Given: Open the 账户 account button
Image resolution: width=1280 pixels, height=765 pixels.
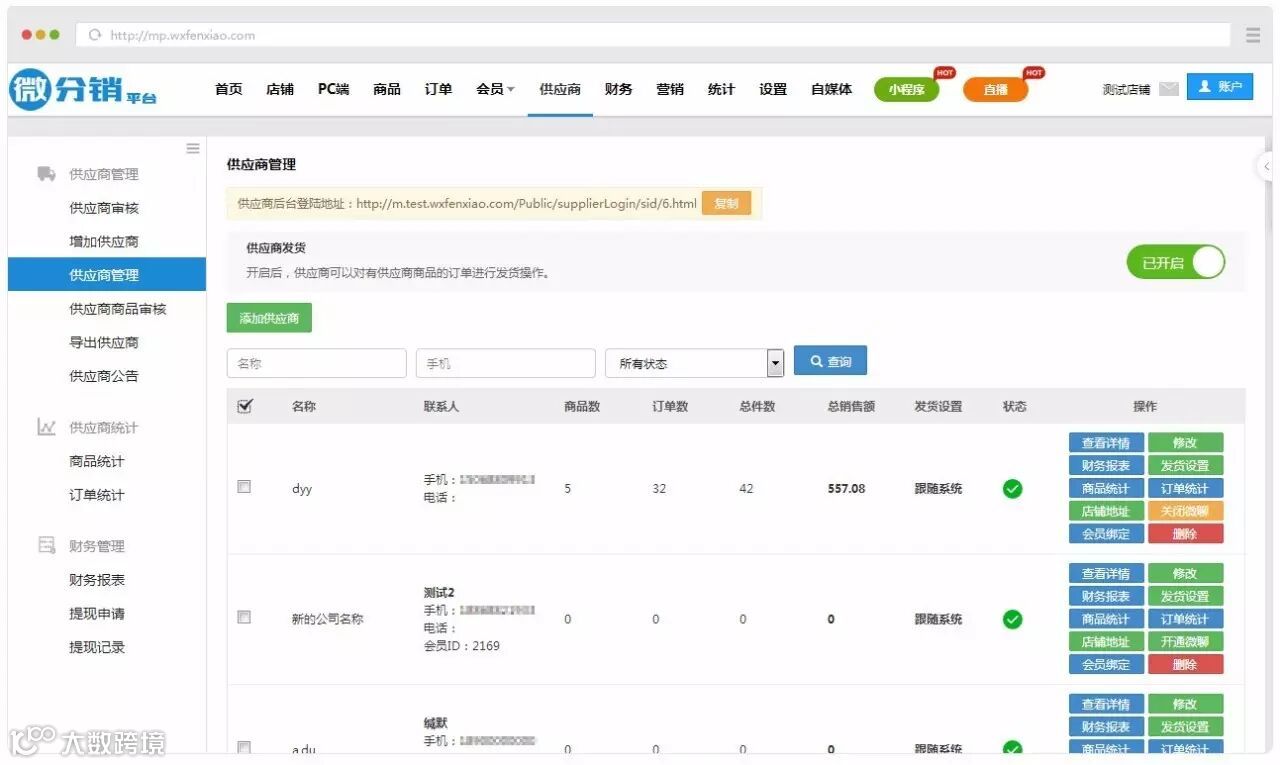Looking at the screenshot, I should 1220,87.
